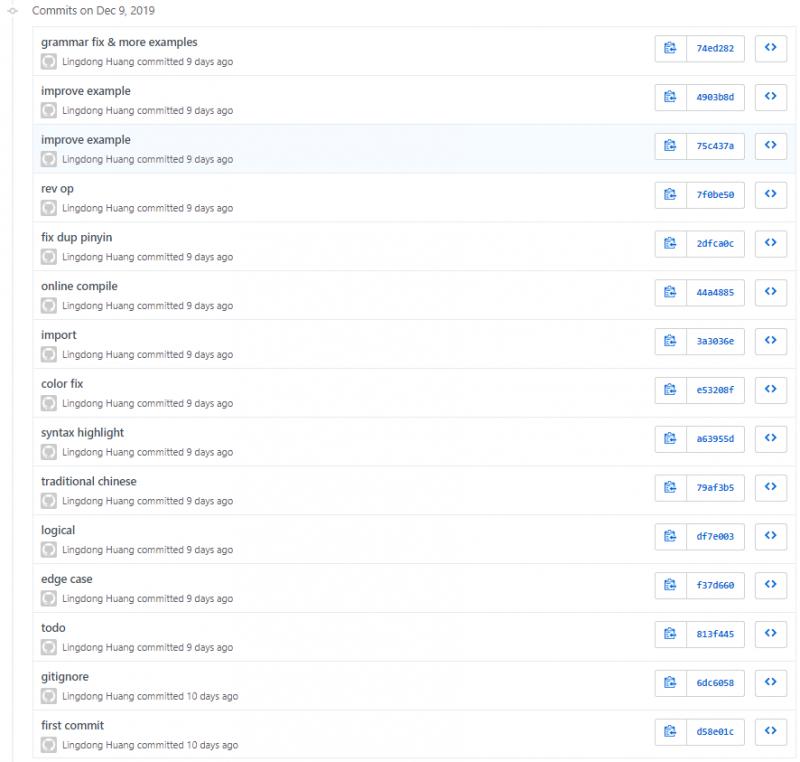
Task: Open the 'grammar fix & more examples' commit
Action: tap(119, 43)
